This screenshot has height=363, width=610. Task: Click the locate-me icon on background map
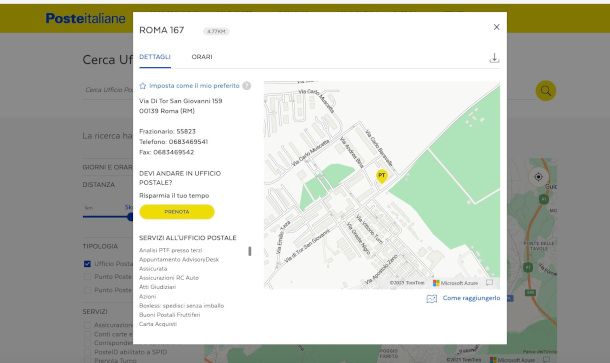click(538, 177)
